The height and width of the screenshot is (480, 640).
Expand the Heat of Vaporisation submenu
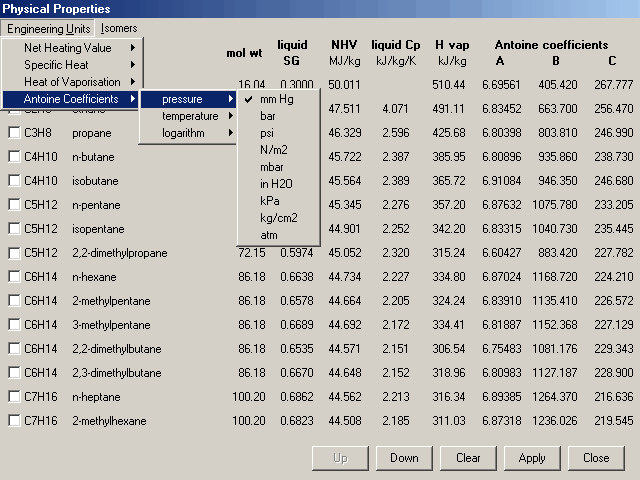click(x=74, y=82)
